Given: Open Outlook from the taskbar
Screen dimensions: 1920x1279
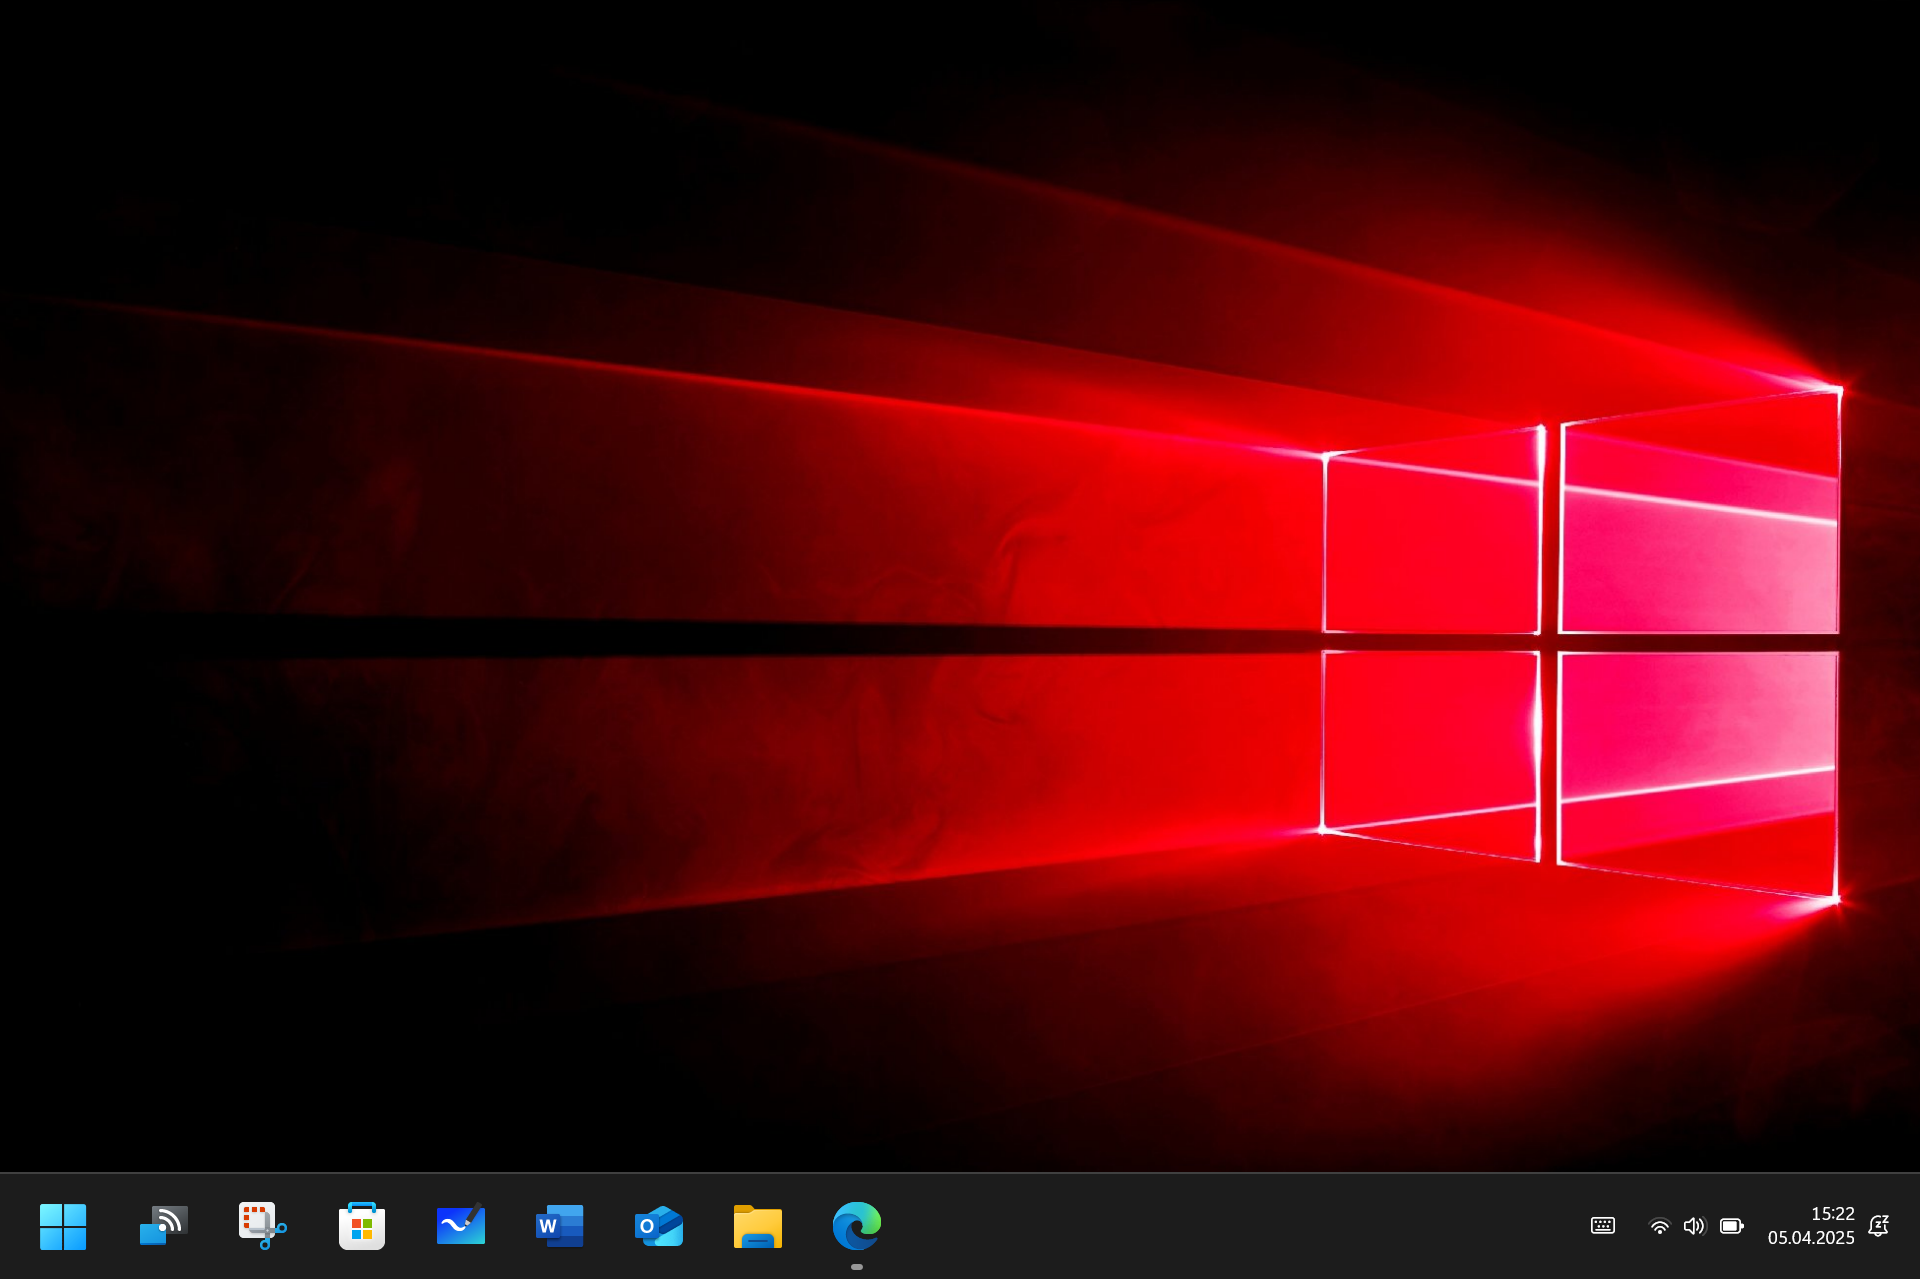Looking at the screenshot, I should click(658, 1226).
